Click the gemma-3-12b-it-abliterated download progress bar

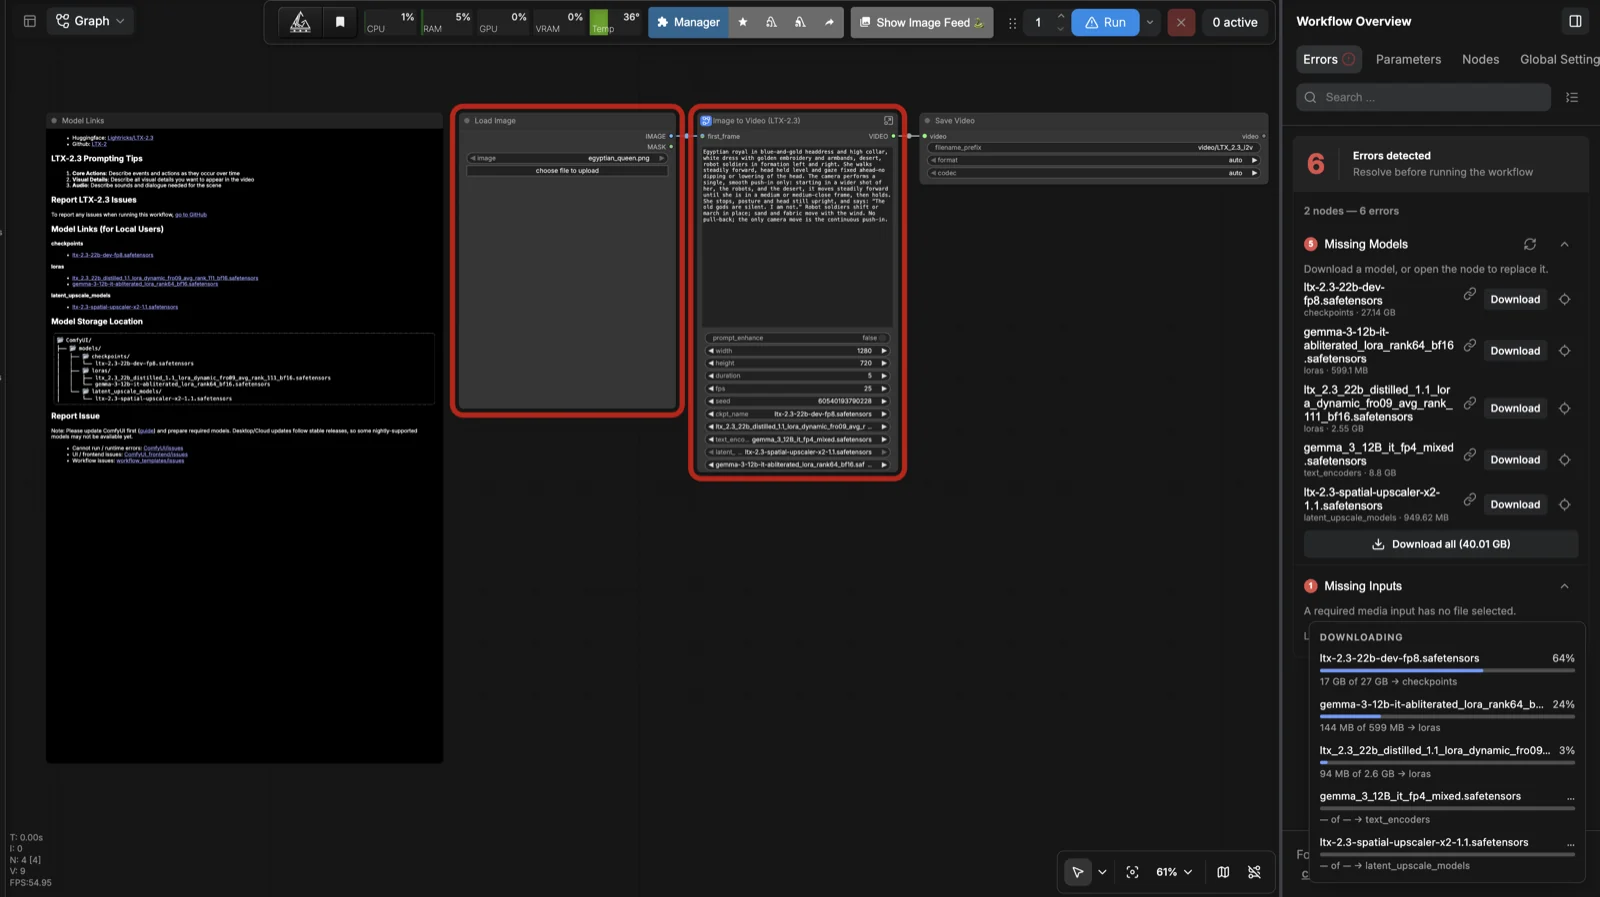pyautogui.click(x=1447, y=716)
